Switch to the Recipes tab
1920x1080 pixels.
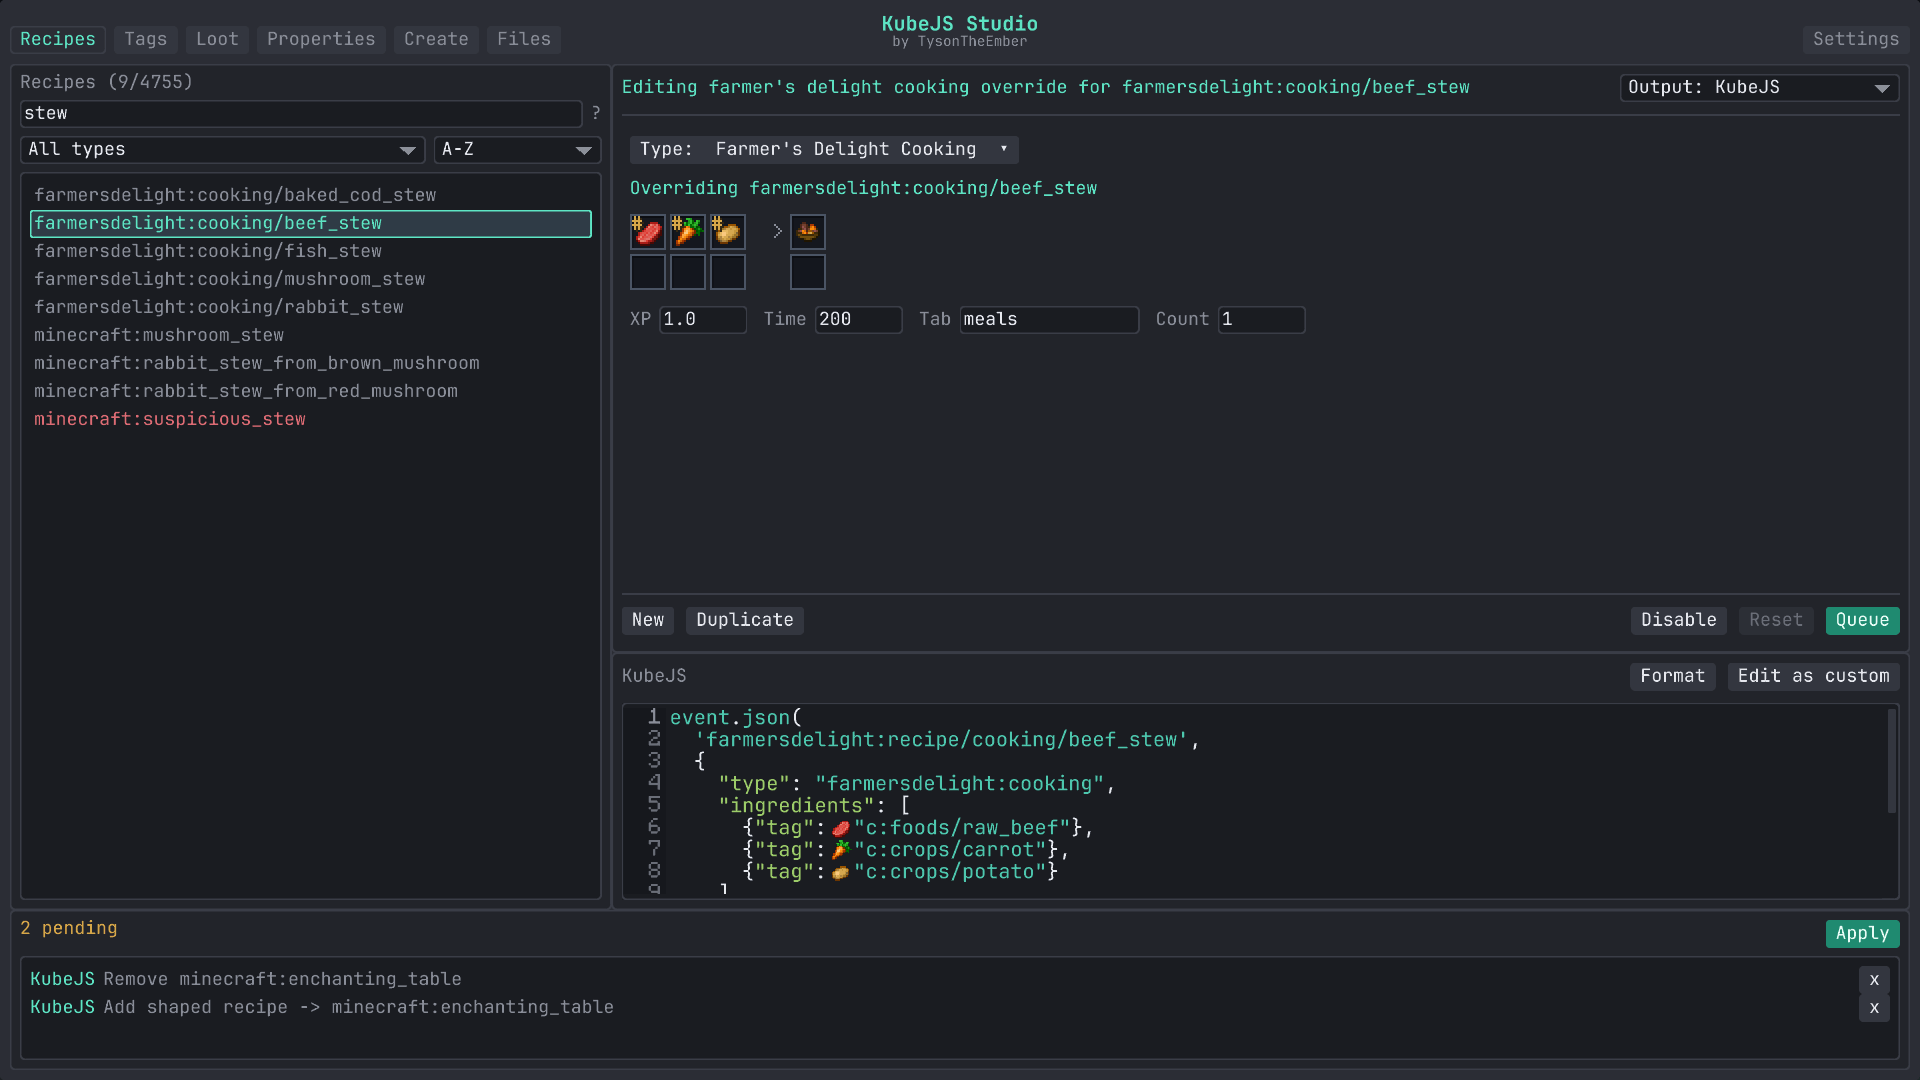pos(58,39)
